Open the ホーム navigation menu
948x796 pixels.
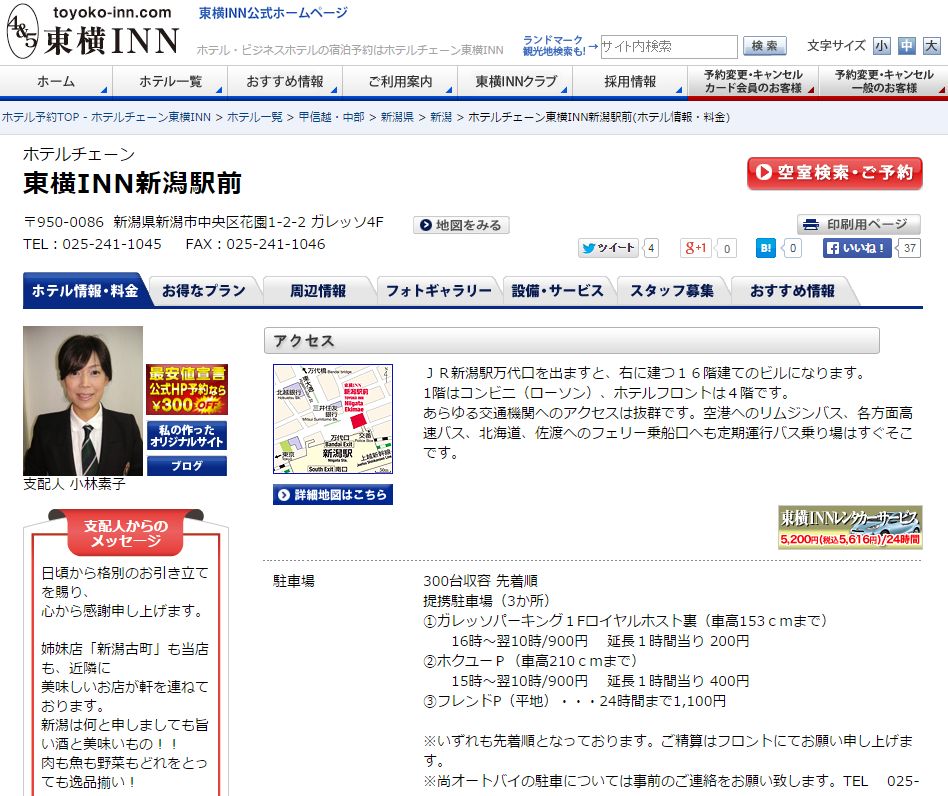coord(56,82)
